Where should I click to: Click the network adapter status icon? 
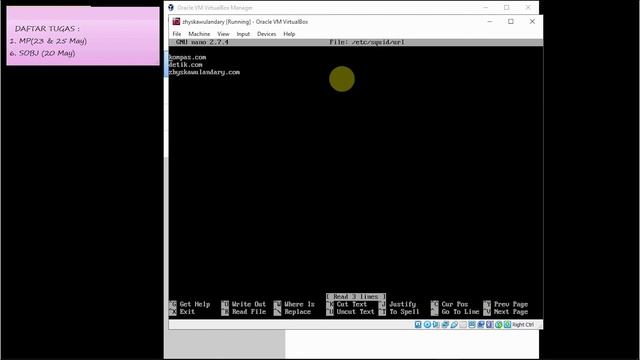pyautogui.click(x=445, y=324)
